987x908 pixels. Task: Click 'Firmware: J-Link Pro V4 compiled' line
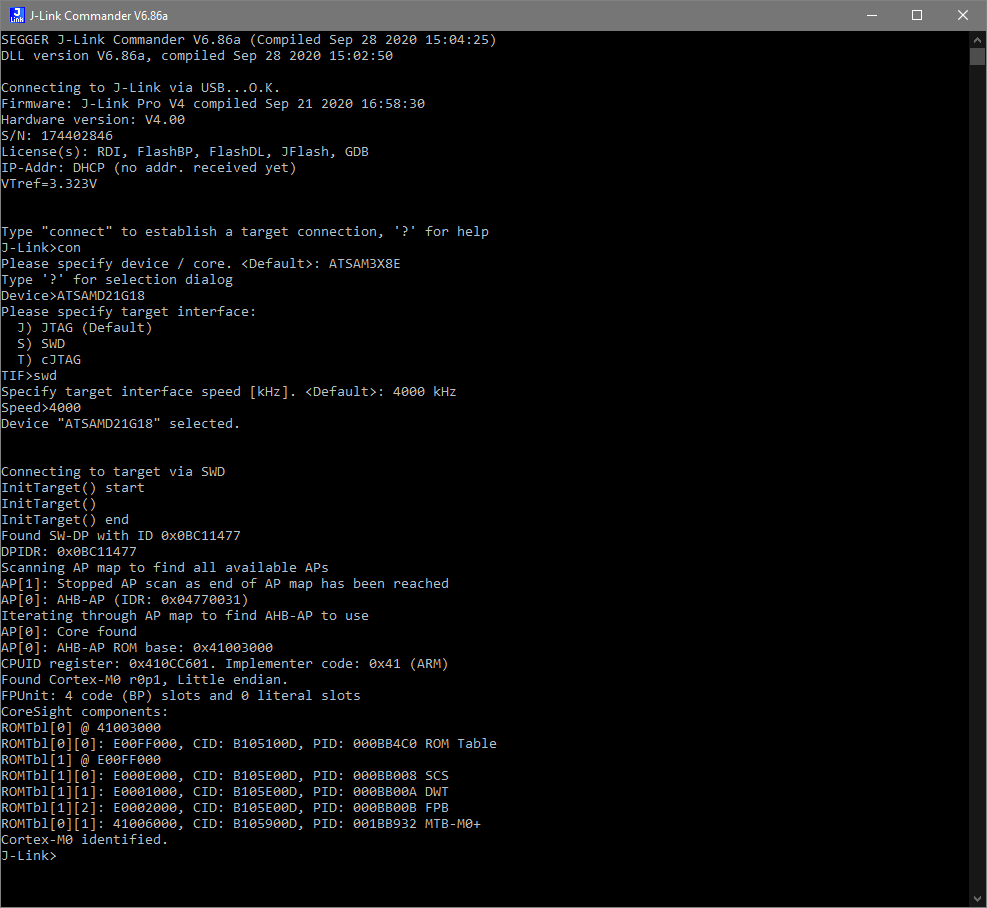click(x=213, y=104)
